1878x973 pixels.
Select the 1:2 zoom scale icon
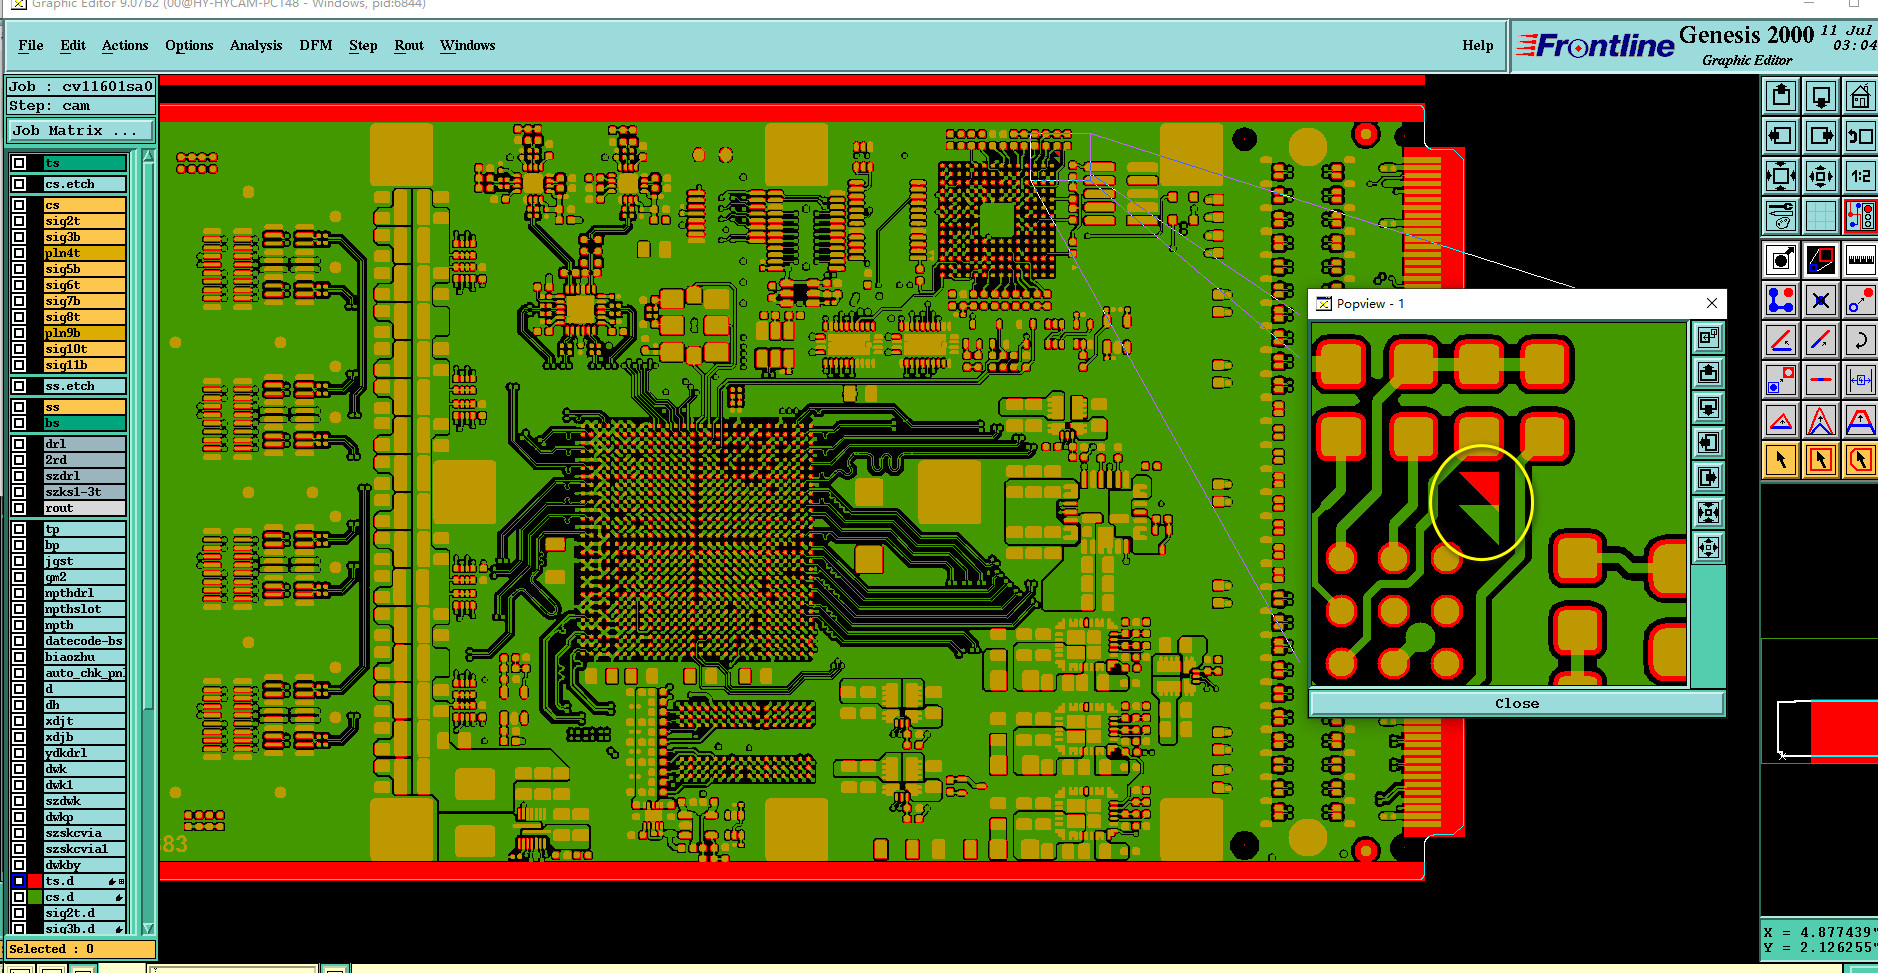pos(1860,176)
